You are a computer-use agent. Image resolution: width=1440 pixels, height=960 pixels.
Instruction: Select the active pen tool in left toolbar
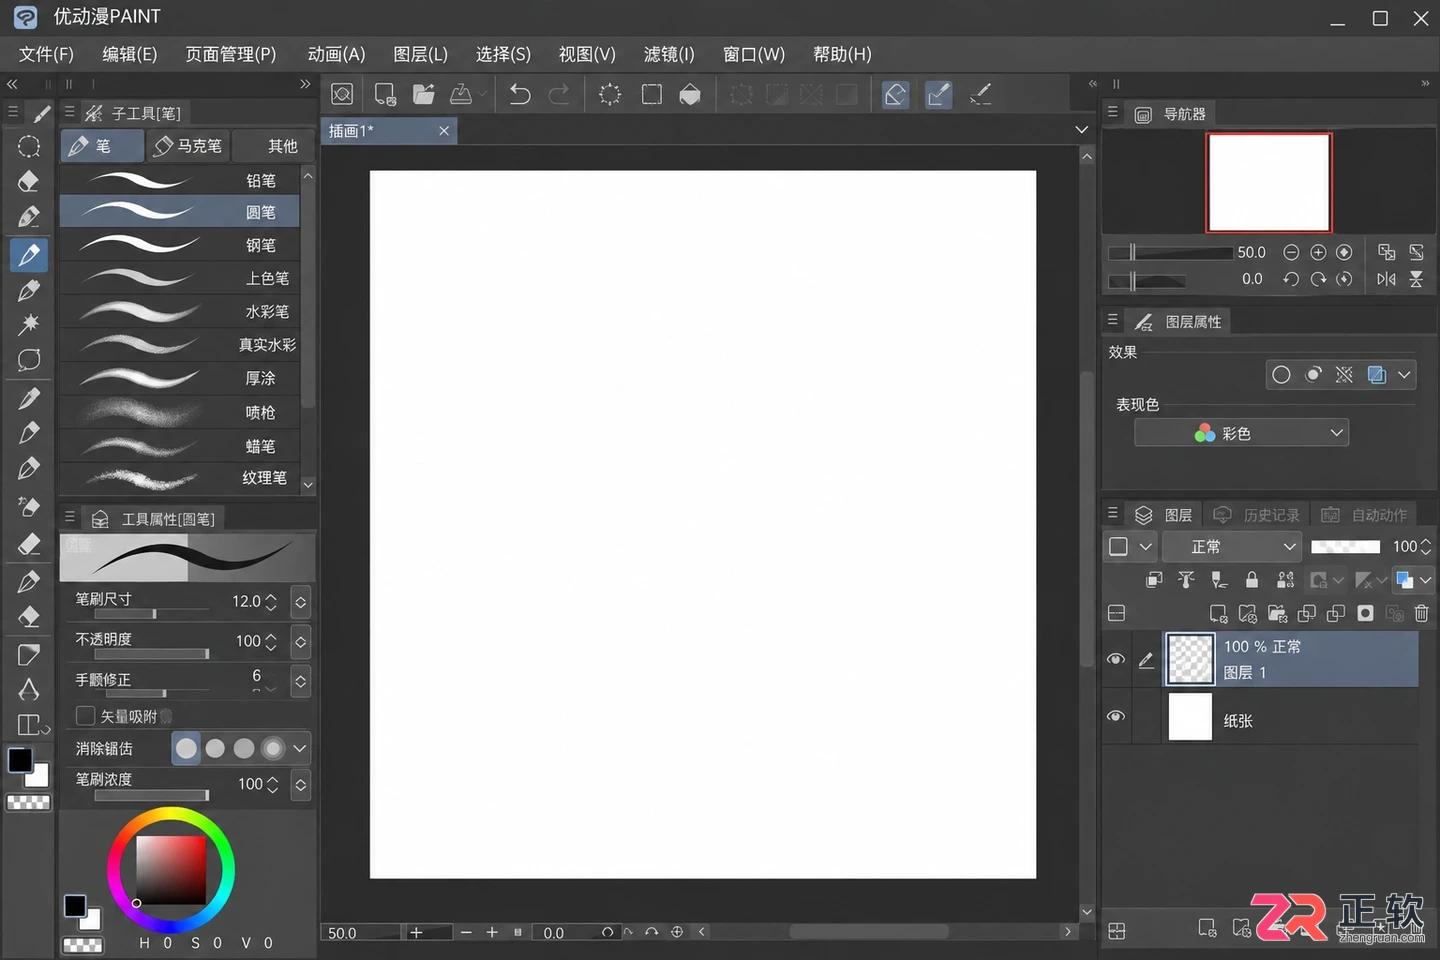pyautogui.click(x=29, y=255)
